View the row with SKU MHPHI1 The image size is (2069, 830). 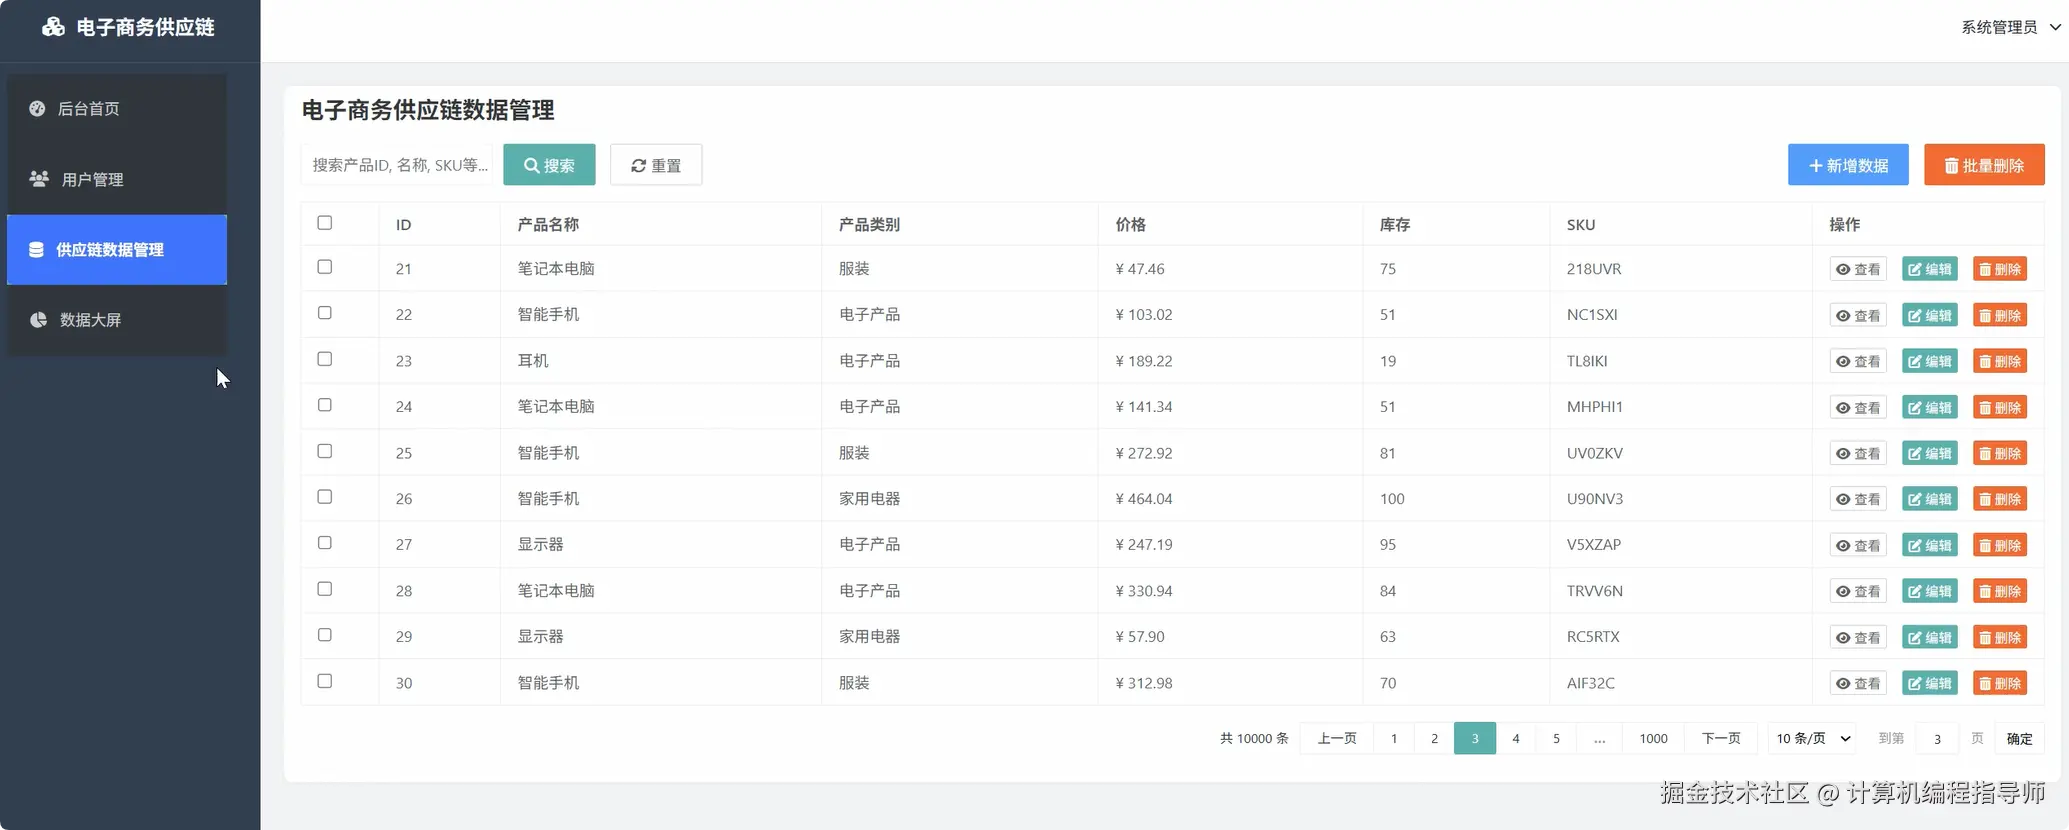coord(1858,407)
